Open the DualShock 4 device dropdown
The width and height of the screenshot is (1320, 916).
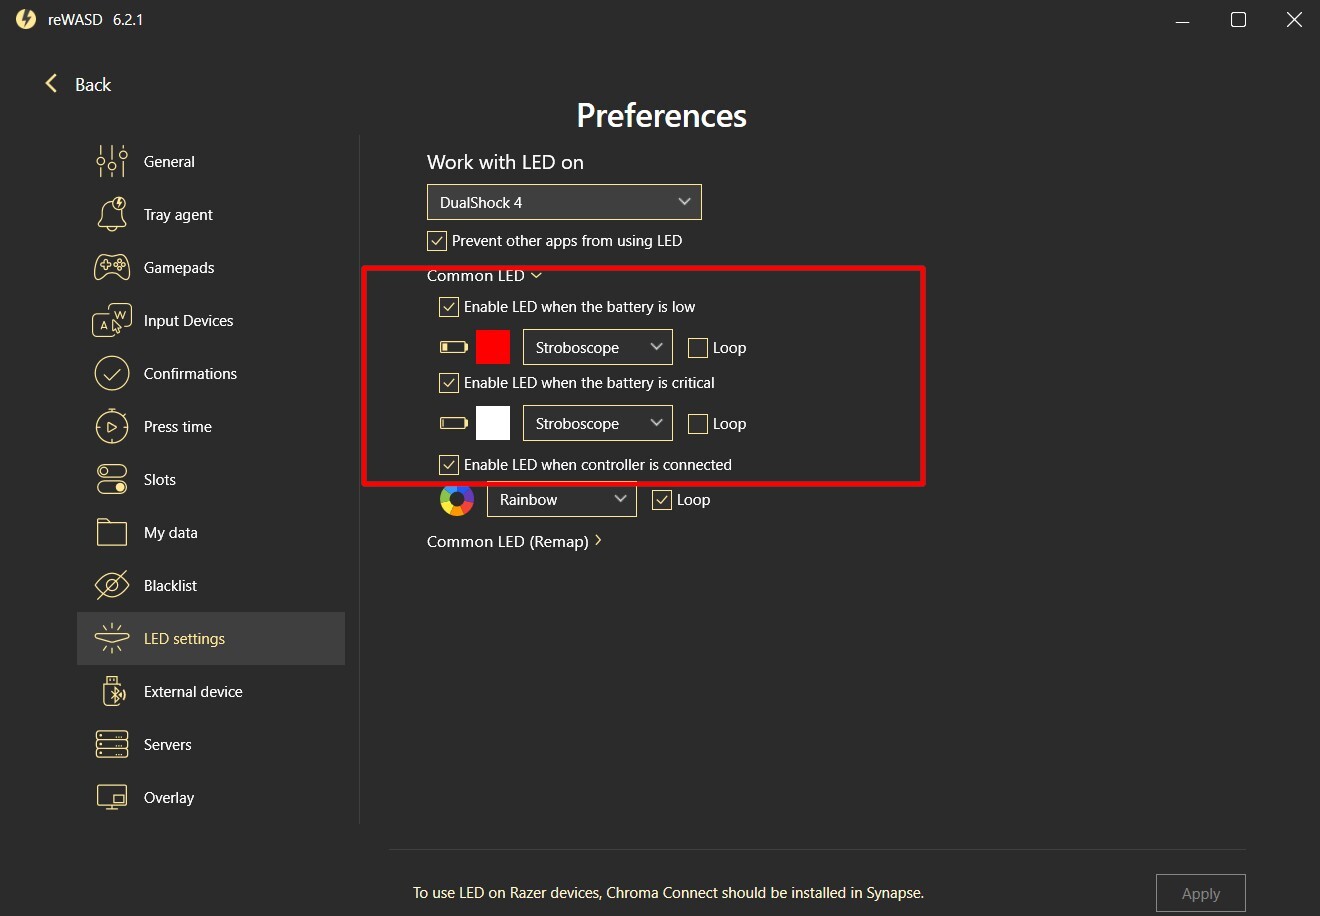click(x=564, y=202)
